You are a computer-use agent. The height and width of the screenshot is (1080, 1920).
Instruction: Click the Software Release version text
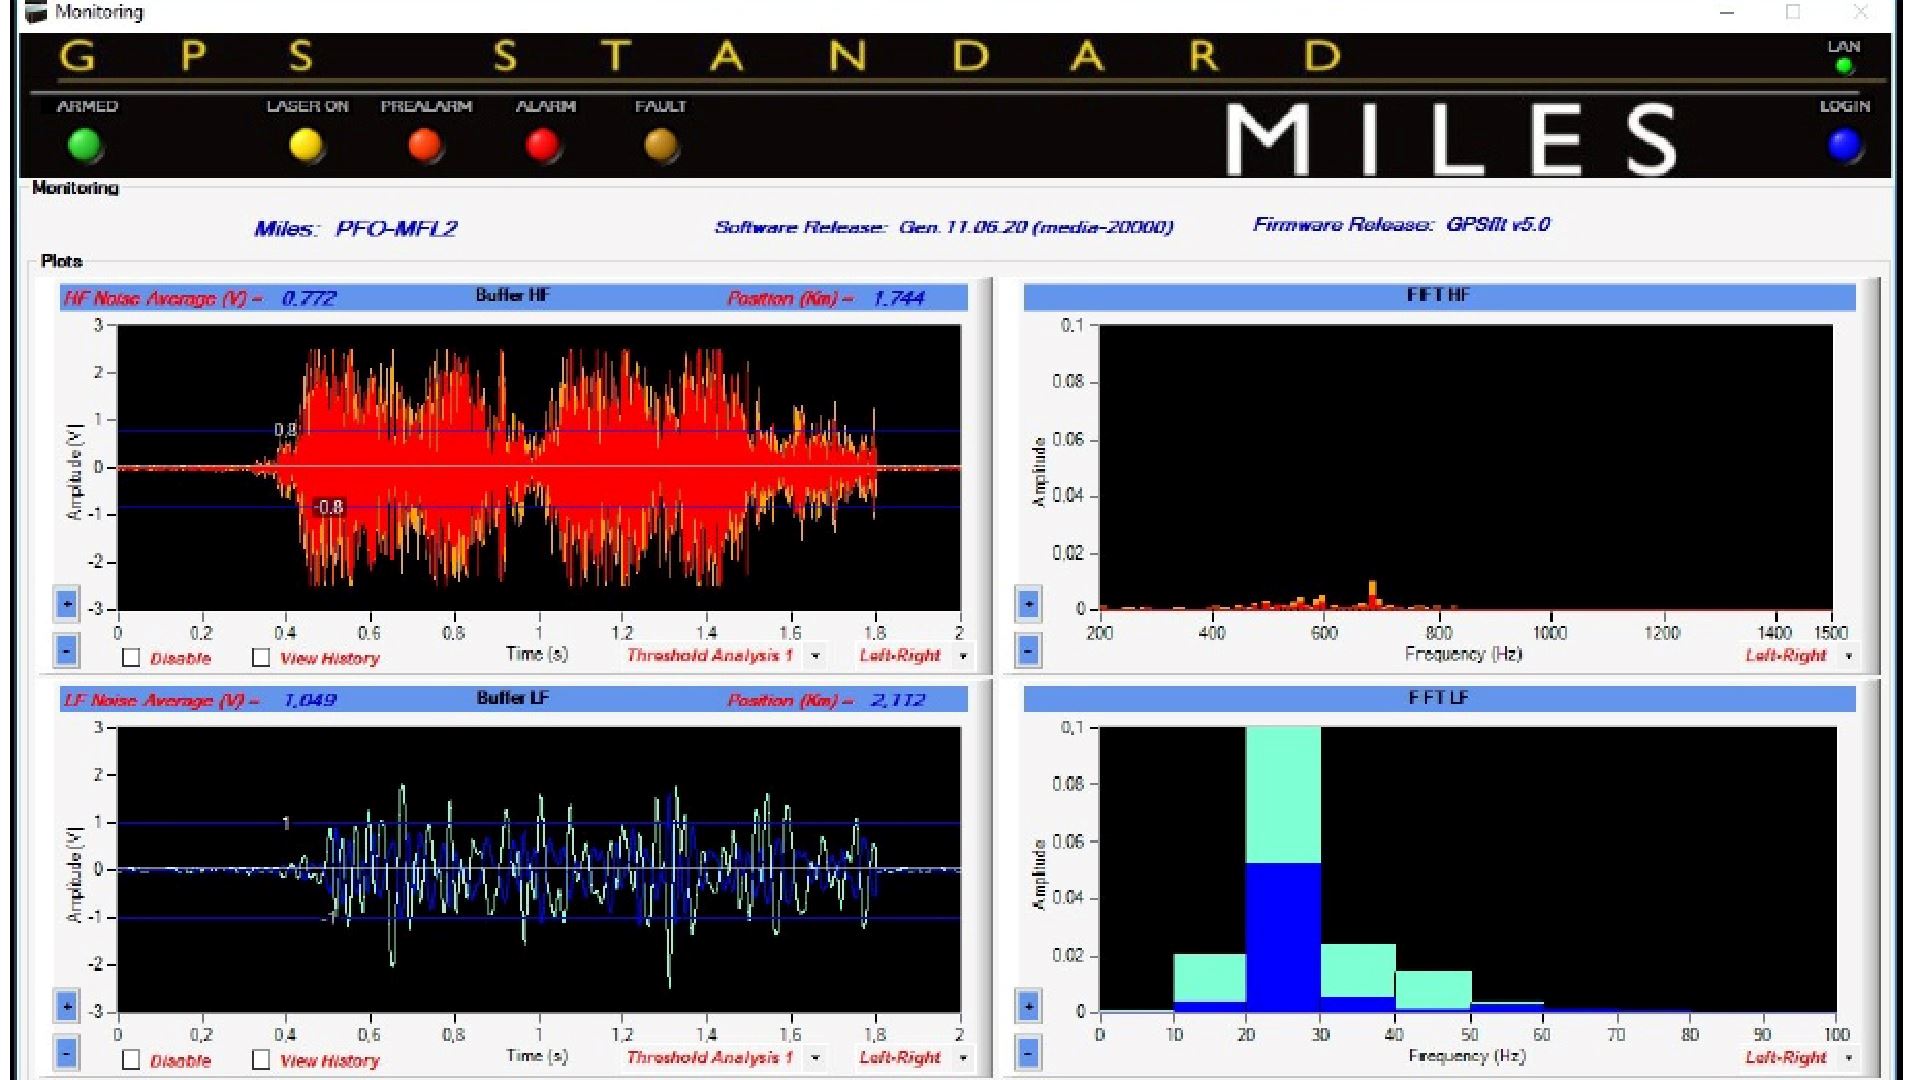point(943,227)
